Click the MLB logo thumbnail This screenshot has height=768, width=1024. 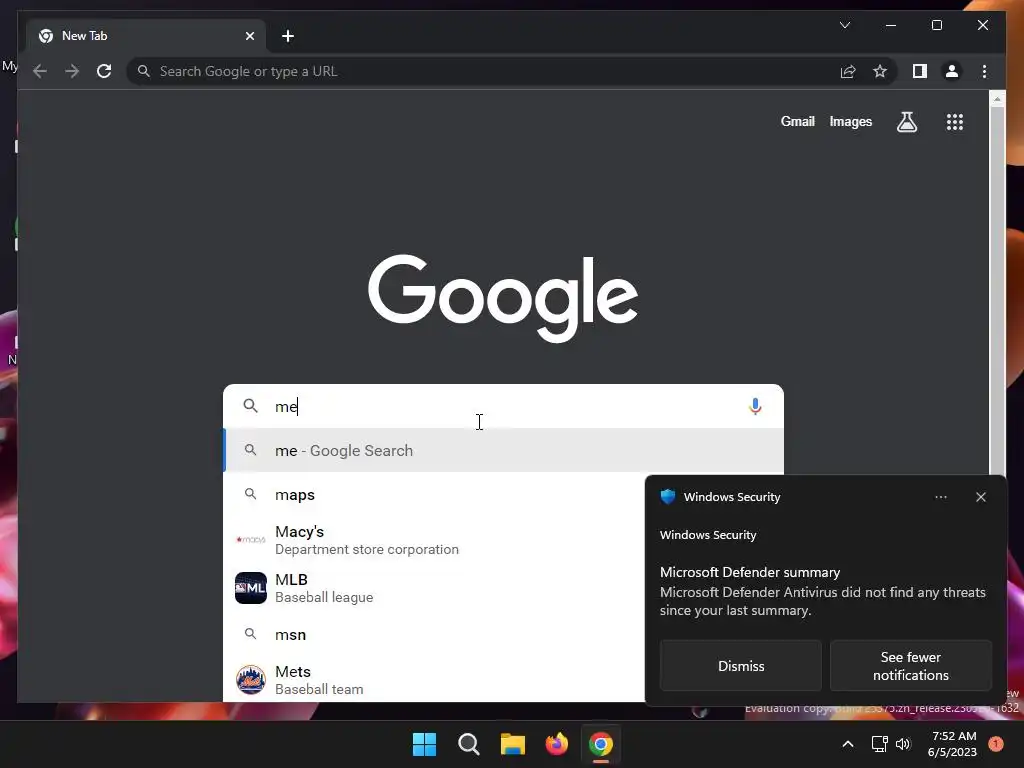point(251,588)
